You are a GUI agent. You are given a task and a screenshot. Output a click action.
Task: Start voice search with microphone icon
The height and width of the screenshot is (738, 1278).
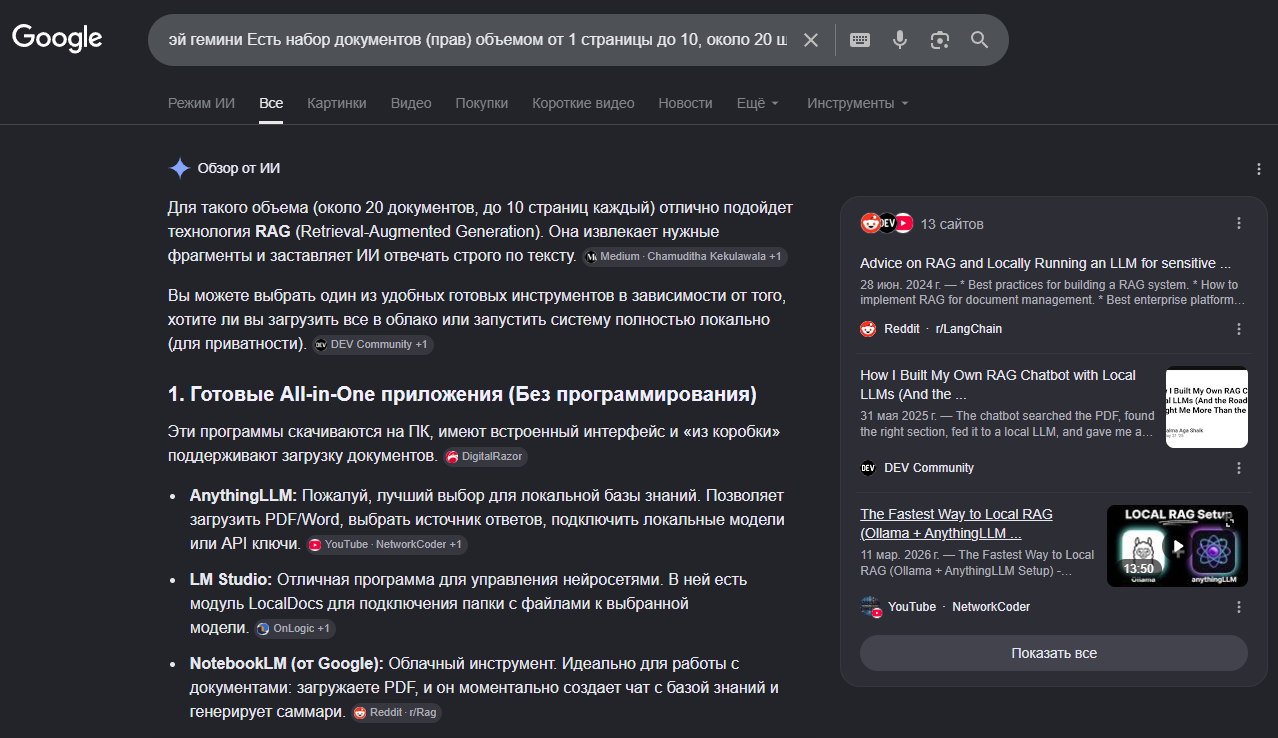coord(900,40)
